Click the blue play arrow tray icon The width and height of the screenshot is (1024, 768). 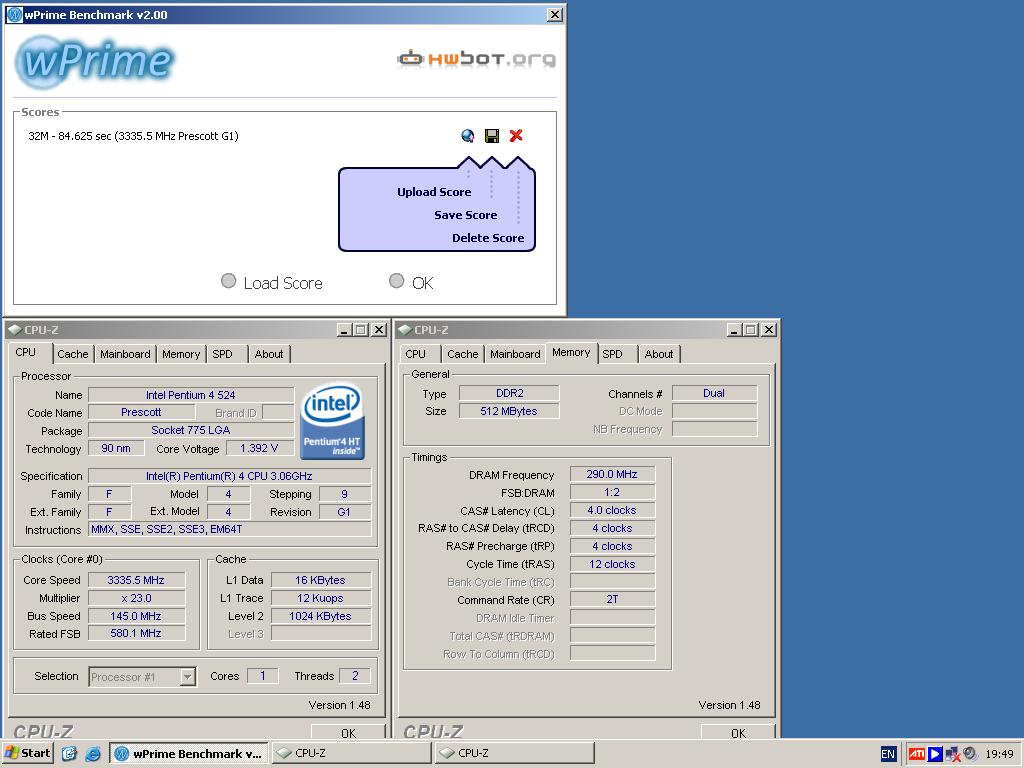935,754
